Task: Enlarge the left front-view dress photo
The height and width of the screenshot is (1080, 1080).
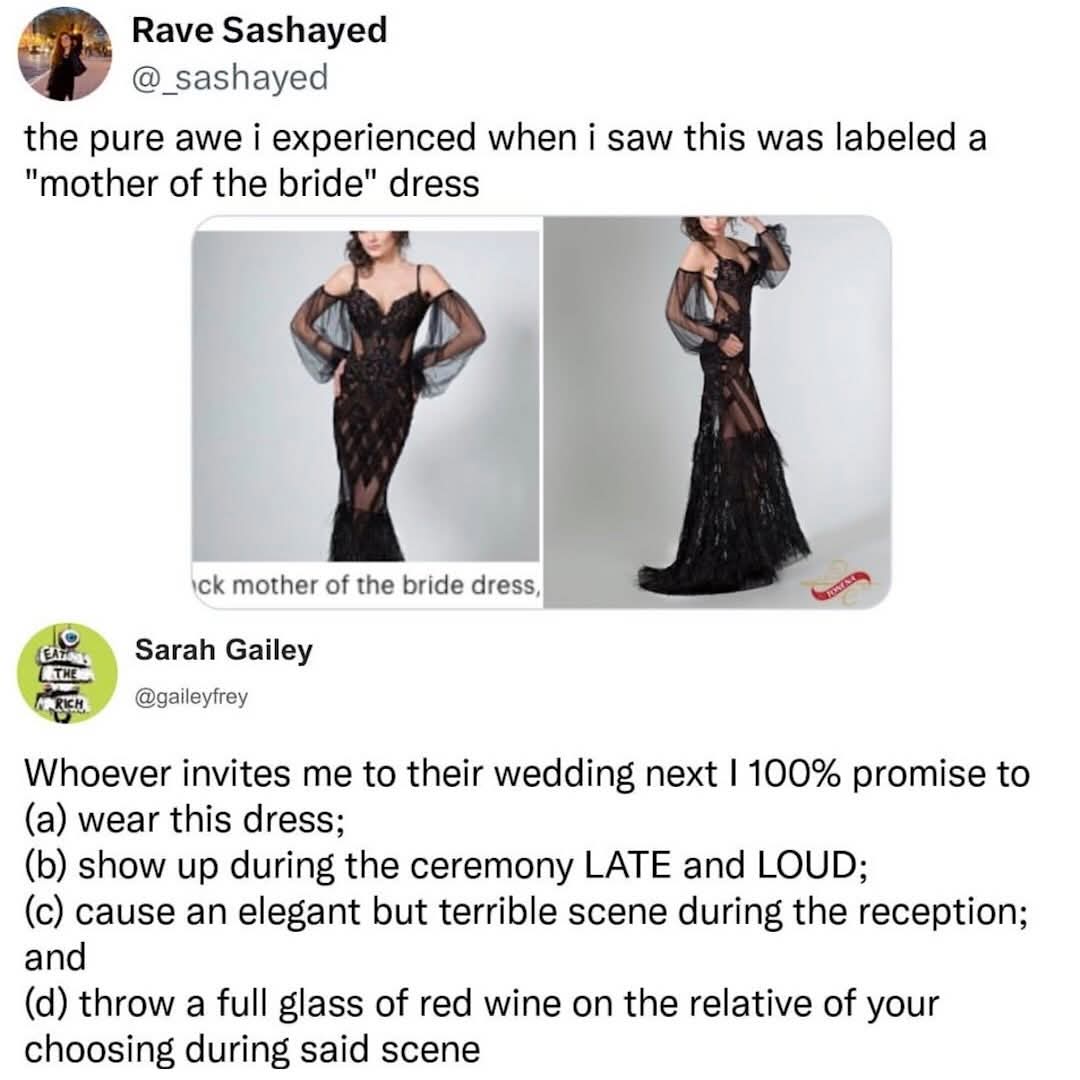Action: 366,395
